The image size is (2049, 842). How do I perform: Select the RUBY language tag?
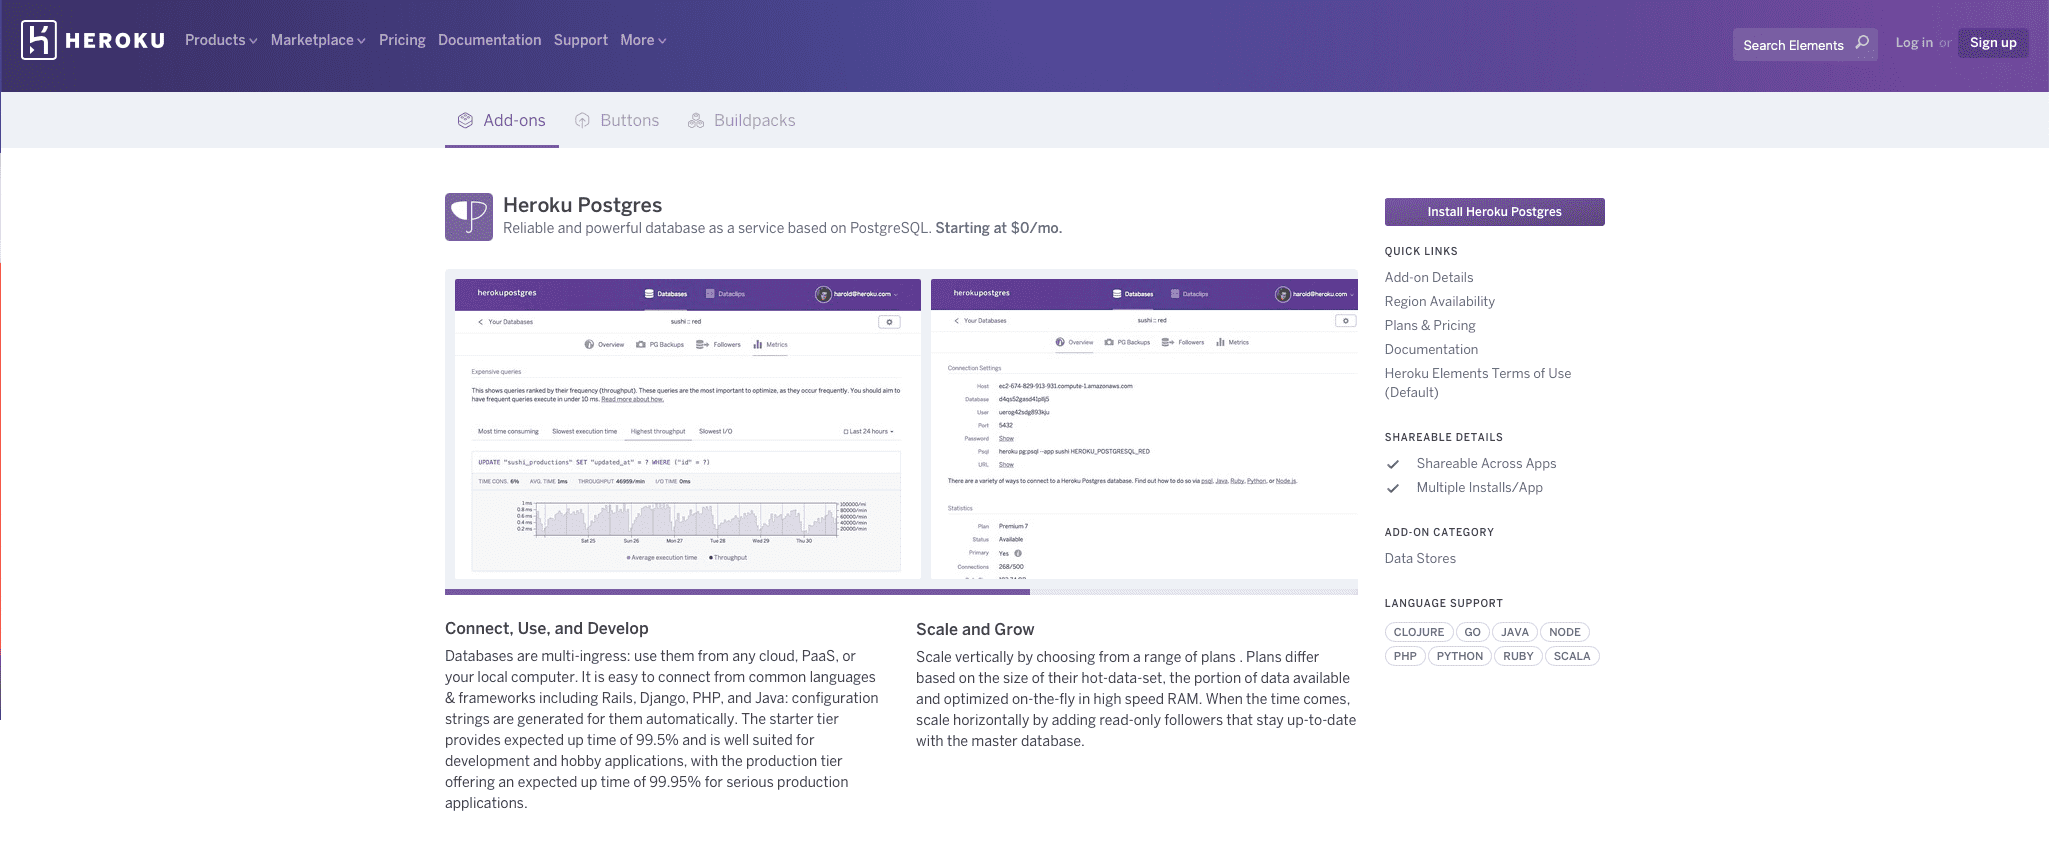[x=1517, y=656]
